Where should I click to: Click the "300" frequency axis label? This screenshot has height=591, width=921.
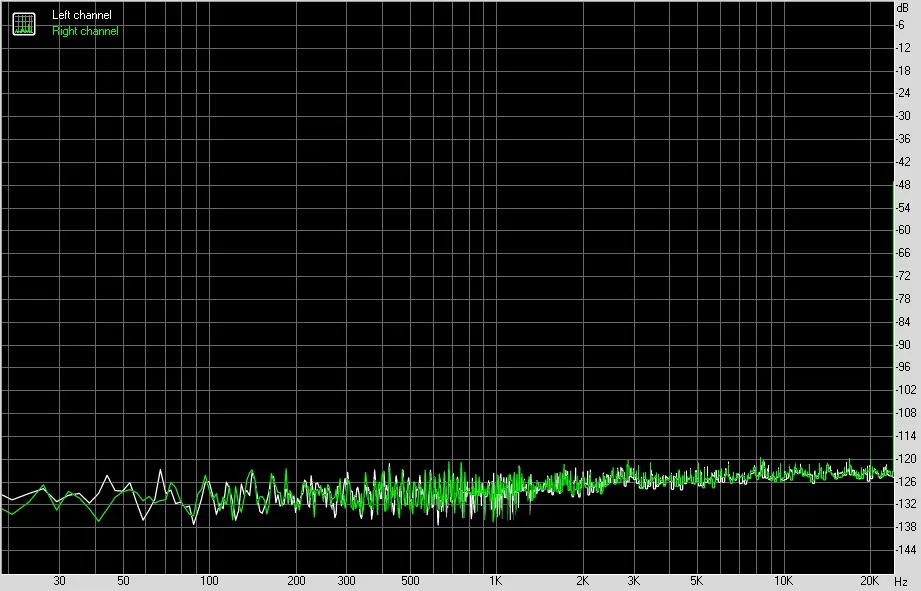pos(347,581)
